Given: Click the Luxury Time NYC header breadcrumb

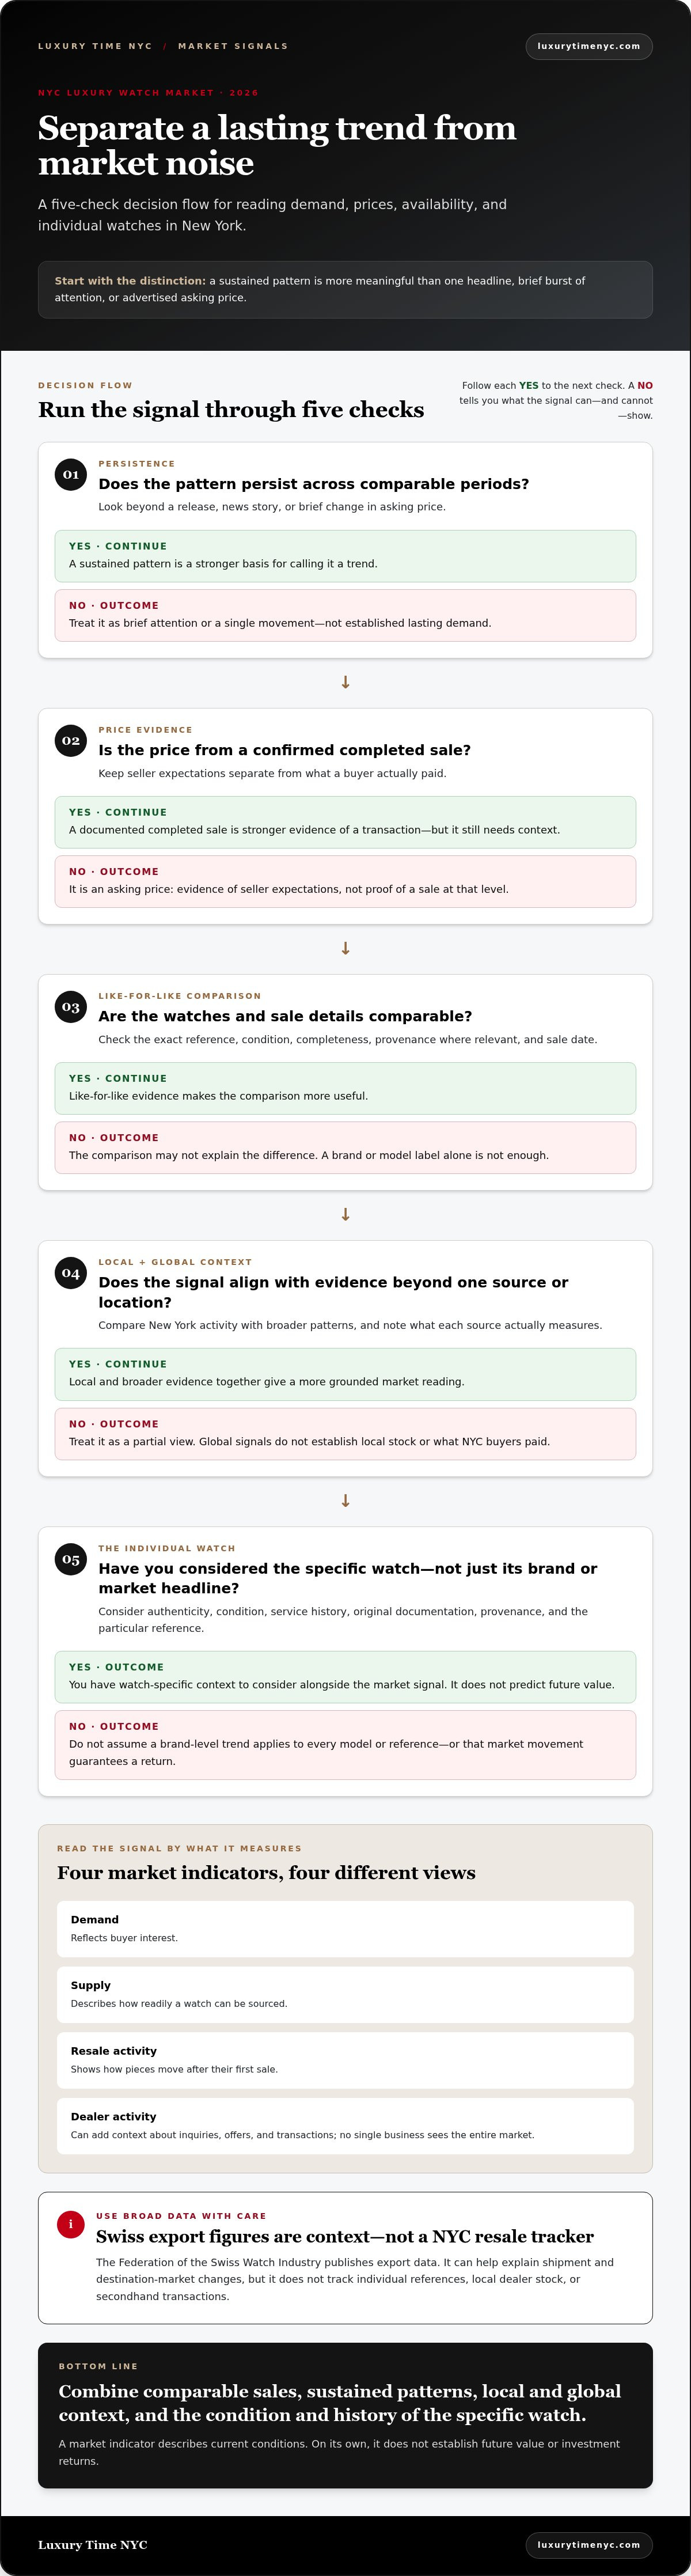Looking at the screenshot, I should [x=95, y=46].
